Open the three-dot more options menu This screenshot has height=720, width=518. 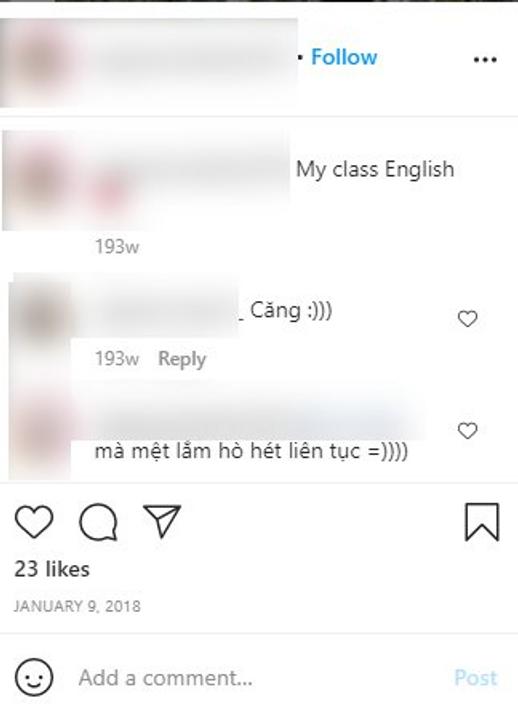click(485, 60)
